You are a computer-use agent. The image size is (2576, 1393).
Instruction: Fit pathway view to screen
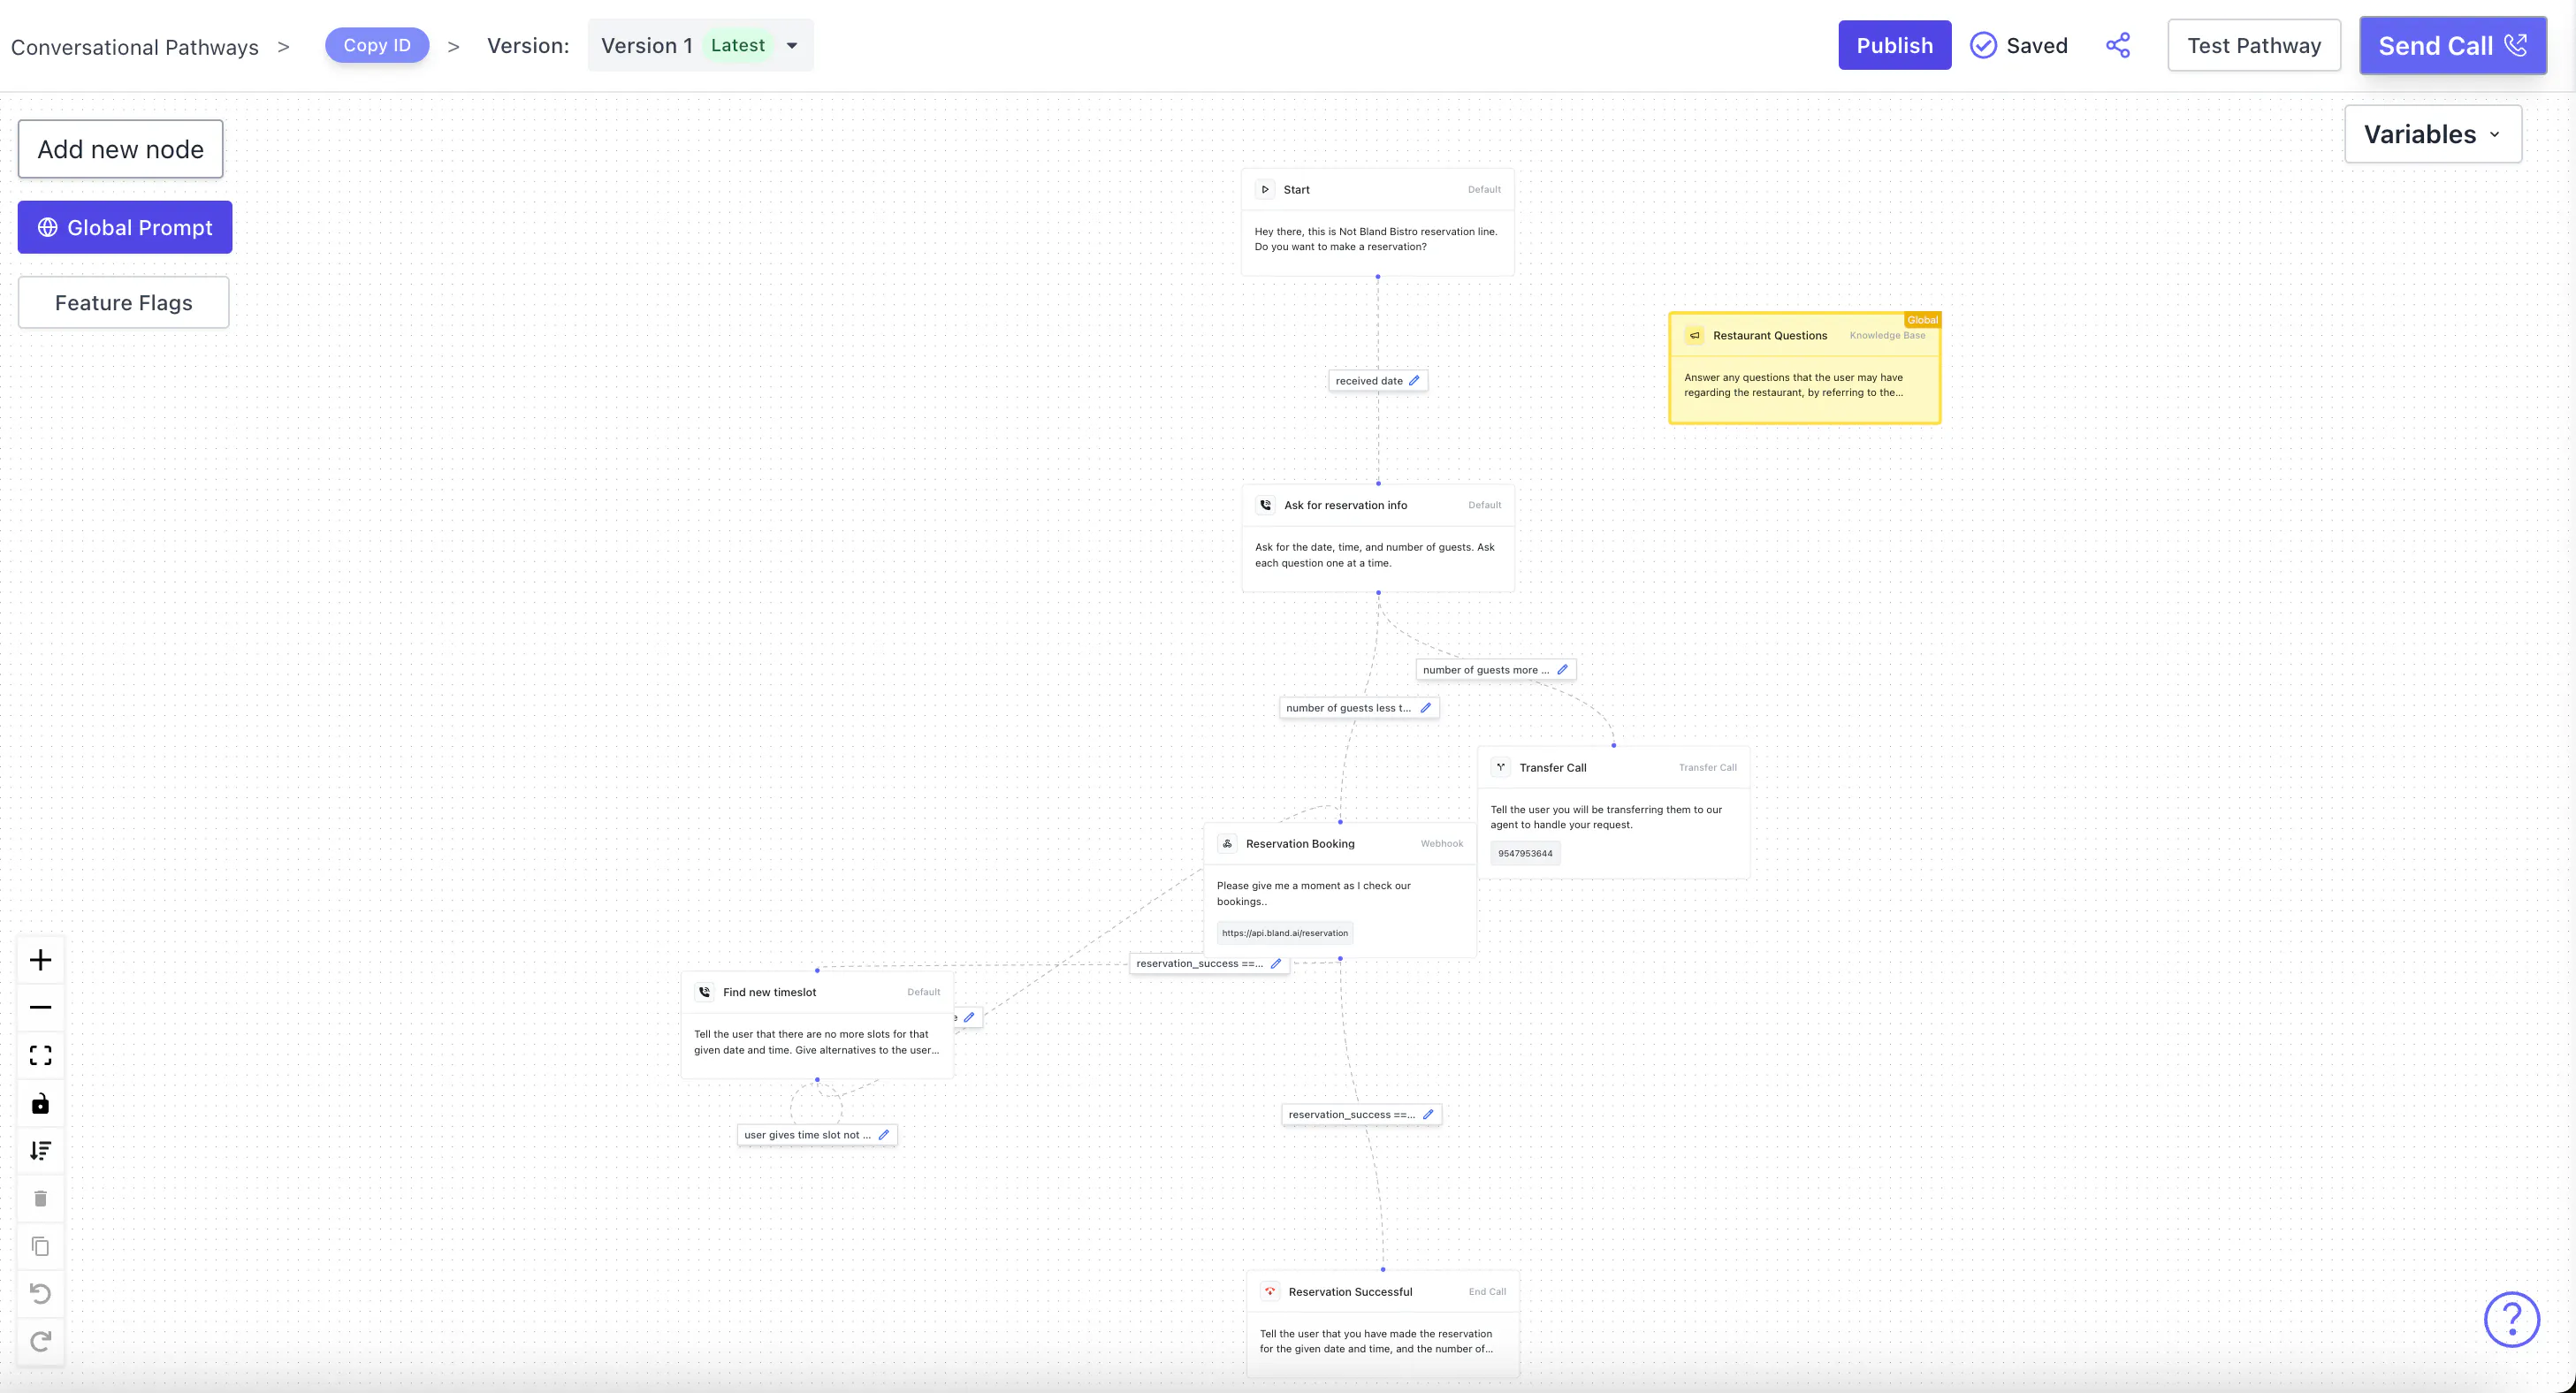point(40,1055)
